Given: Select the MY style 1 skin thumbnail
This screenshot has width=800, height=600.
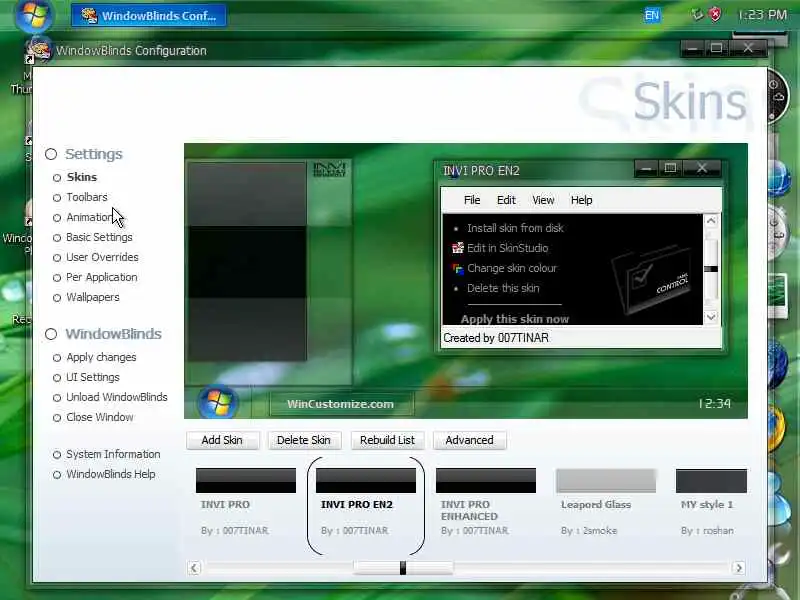Looking at the screenshot, I should coord(711,481).
